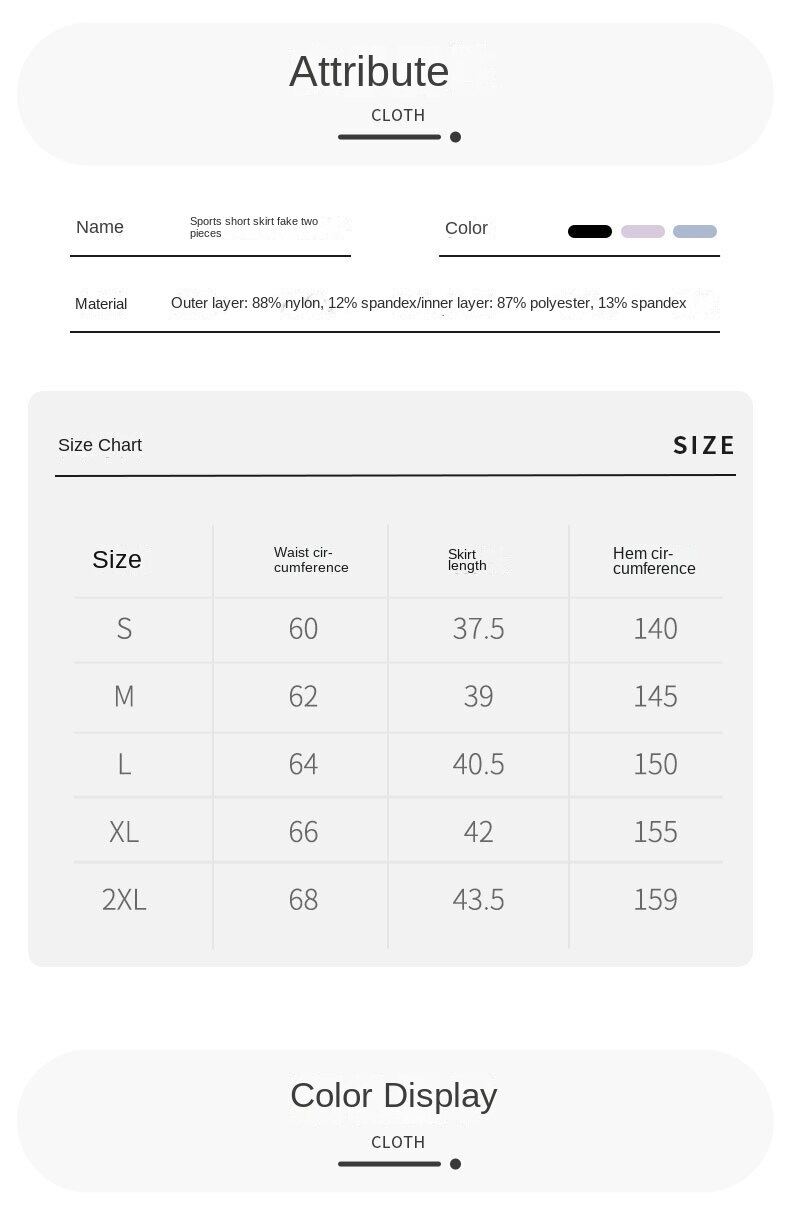This screenshot has height=1207, width=790.
Task: Click the Waist circumference column header
Action: tap(311, 560)
